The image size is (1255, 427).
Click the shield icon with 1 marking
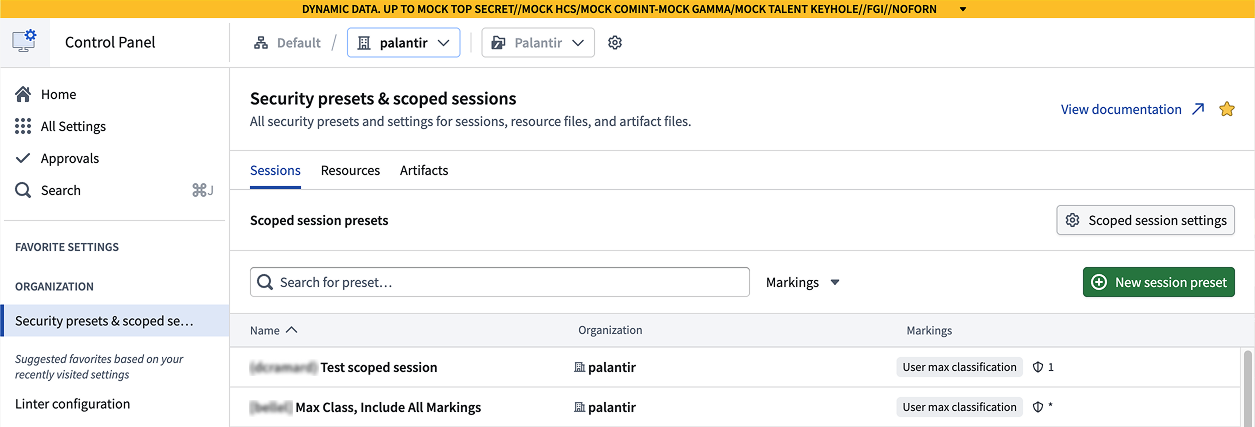1038,367
